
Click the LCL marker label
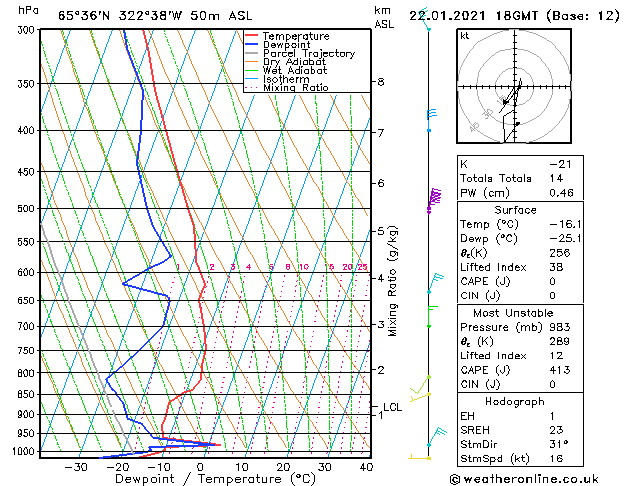pyautogui.click(x=392, y=407)
